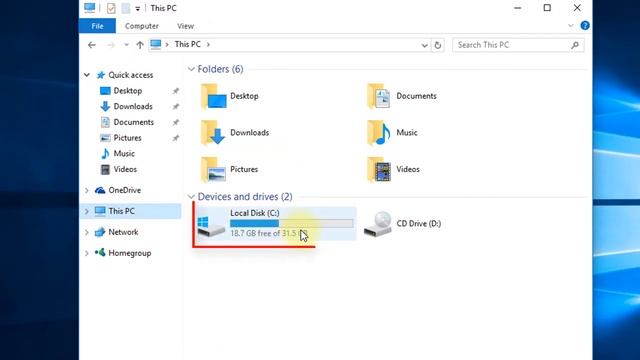The height and width of the screenshot is (360, 640).
Task: Go back with the left arrow
Action: click(x=92, y=45)
